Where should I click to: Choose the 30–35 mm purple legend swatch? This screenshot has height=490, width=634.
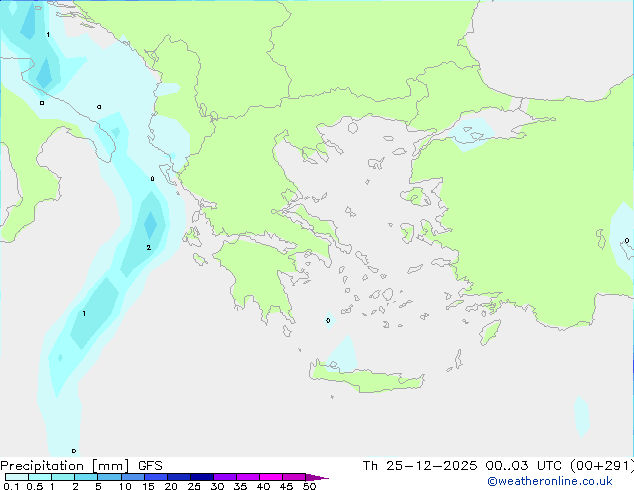[x=225, y=477]
